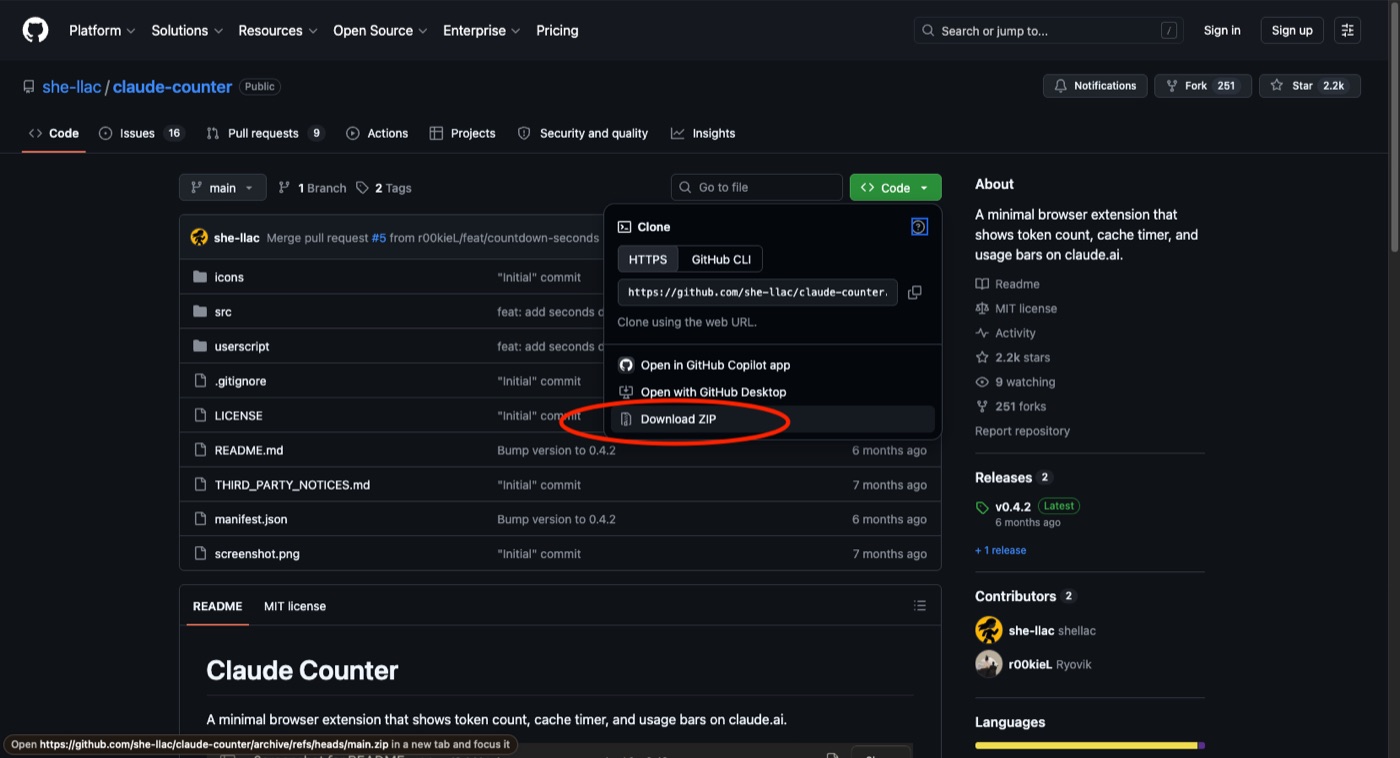Open the Copilot settings icon in header
This screenshot has height=758, width=1400.
coord(1347,30)
